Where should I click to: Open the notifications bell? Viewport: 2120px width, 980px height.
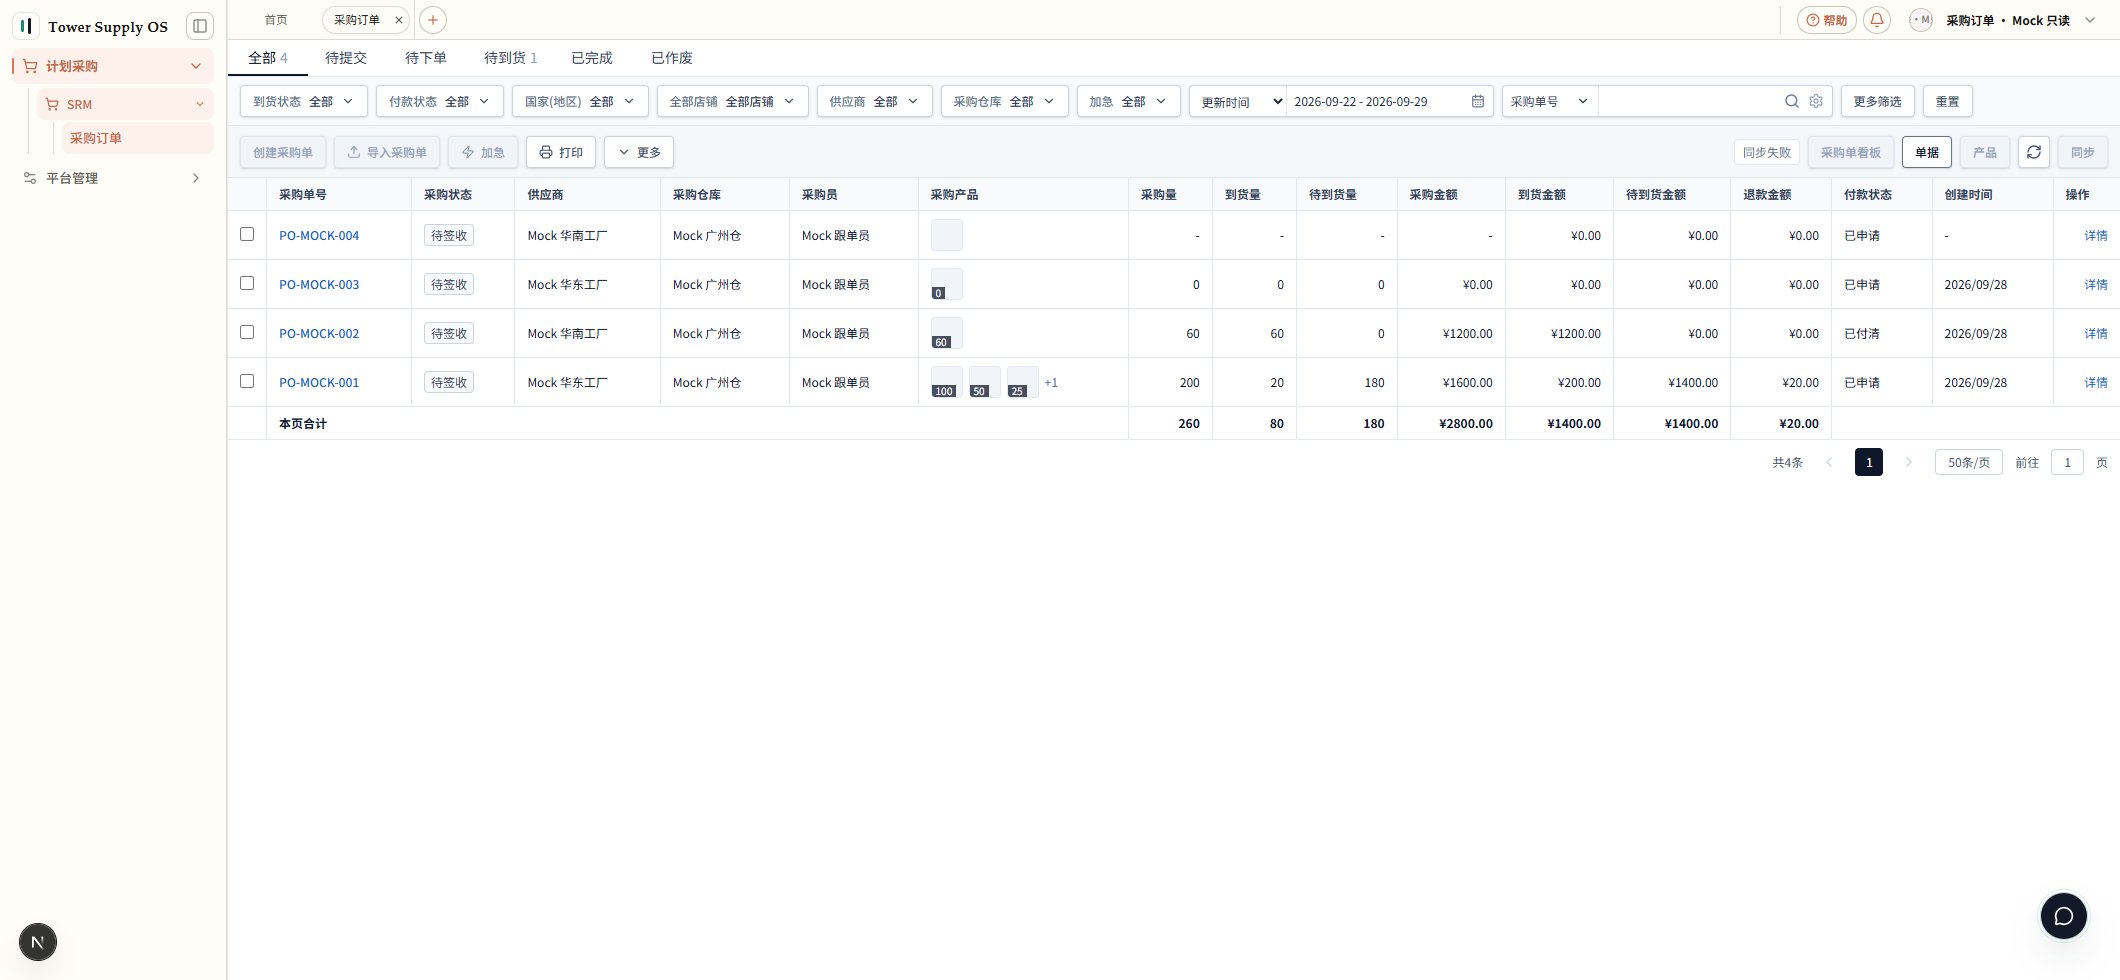pos(1877,20)
